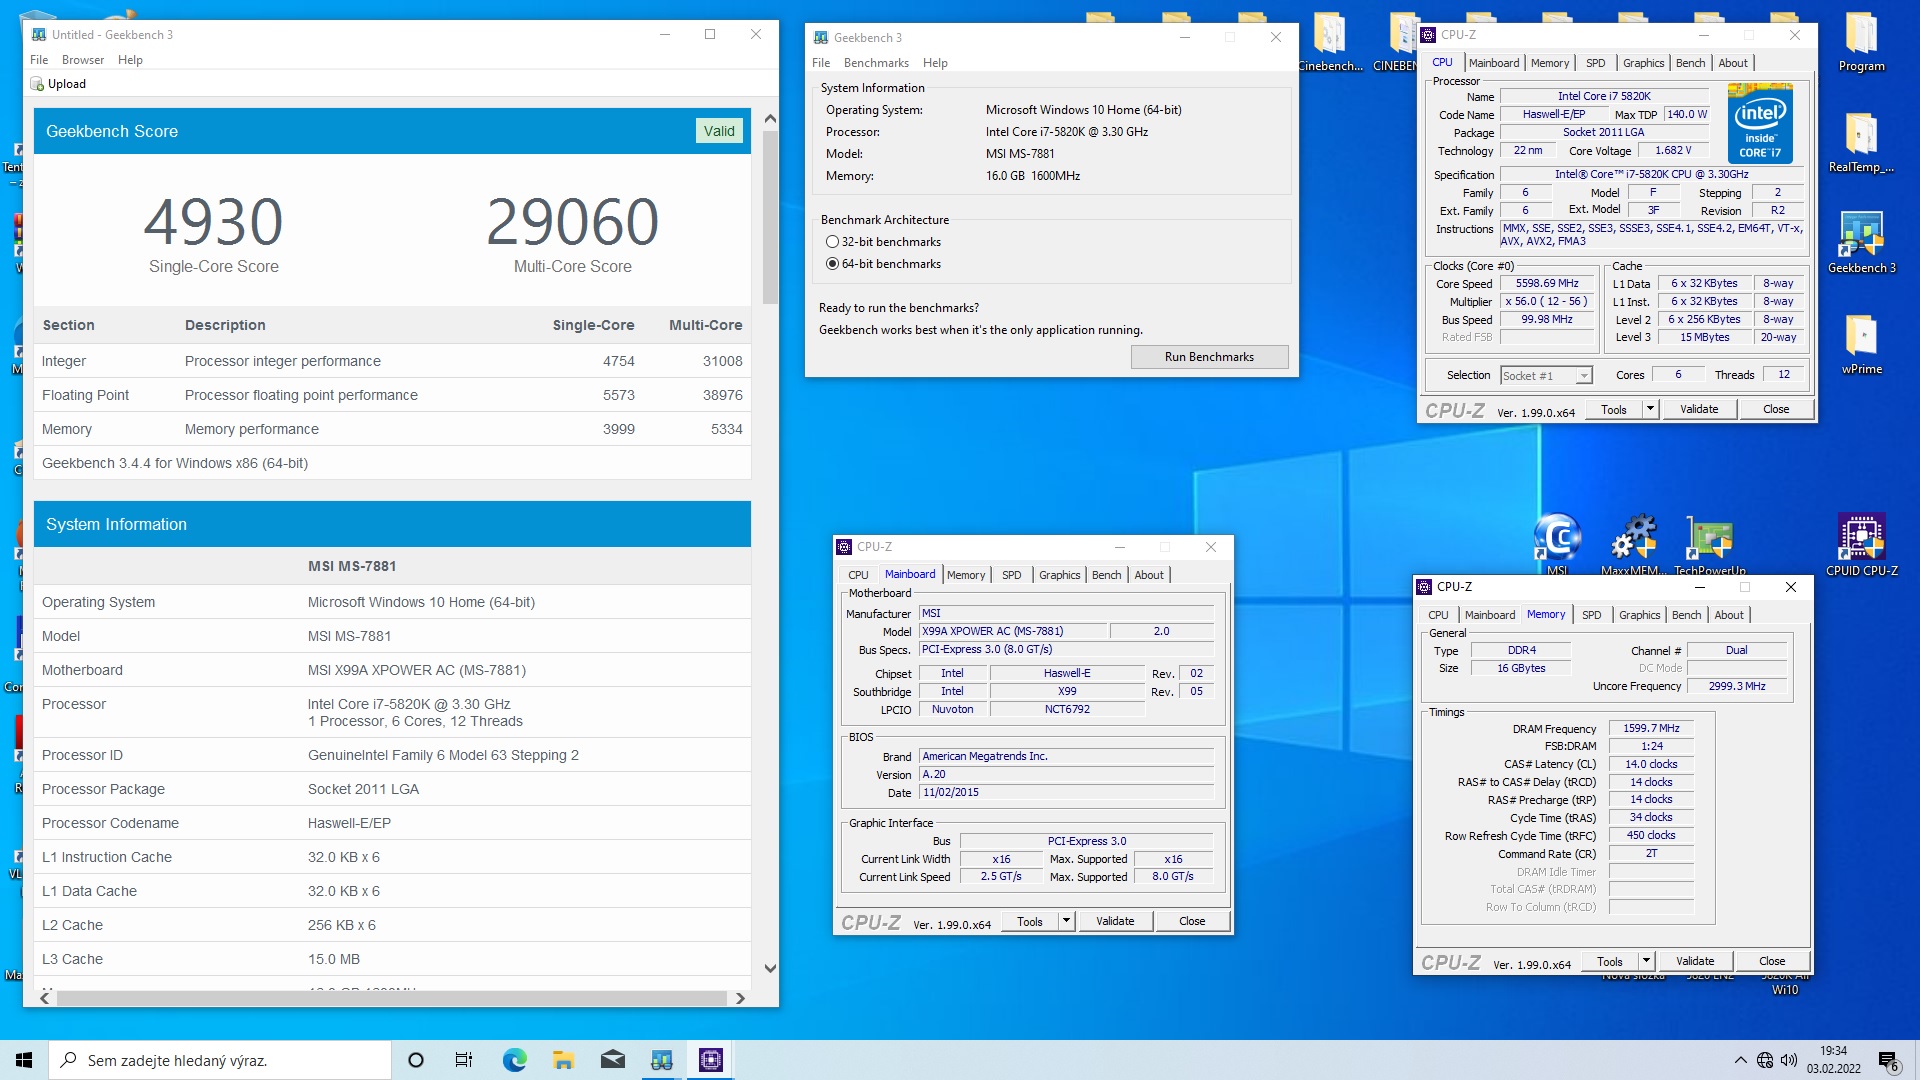Click scroll right arrow in Geekbench results
The height and width of the screenshot is (1080, 1920).
point(740,998)
